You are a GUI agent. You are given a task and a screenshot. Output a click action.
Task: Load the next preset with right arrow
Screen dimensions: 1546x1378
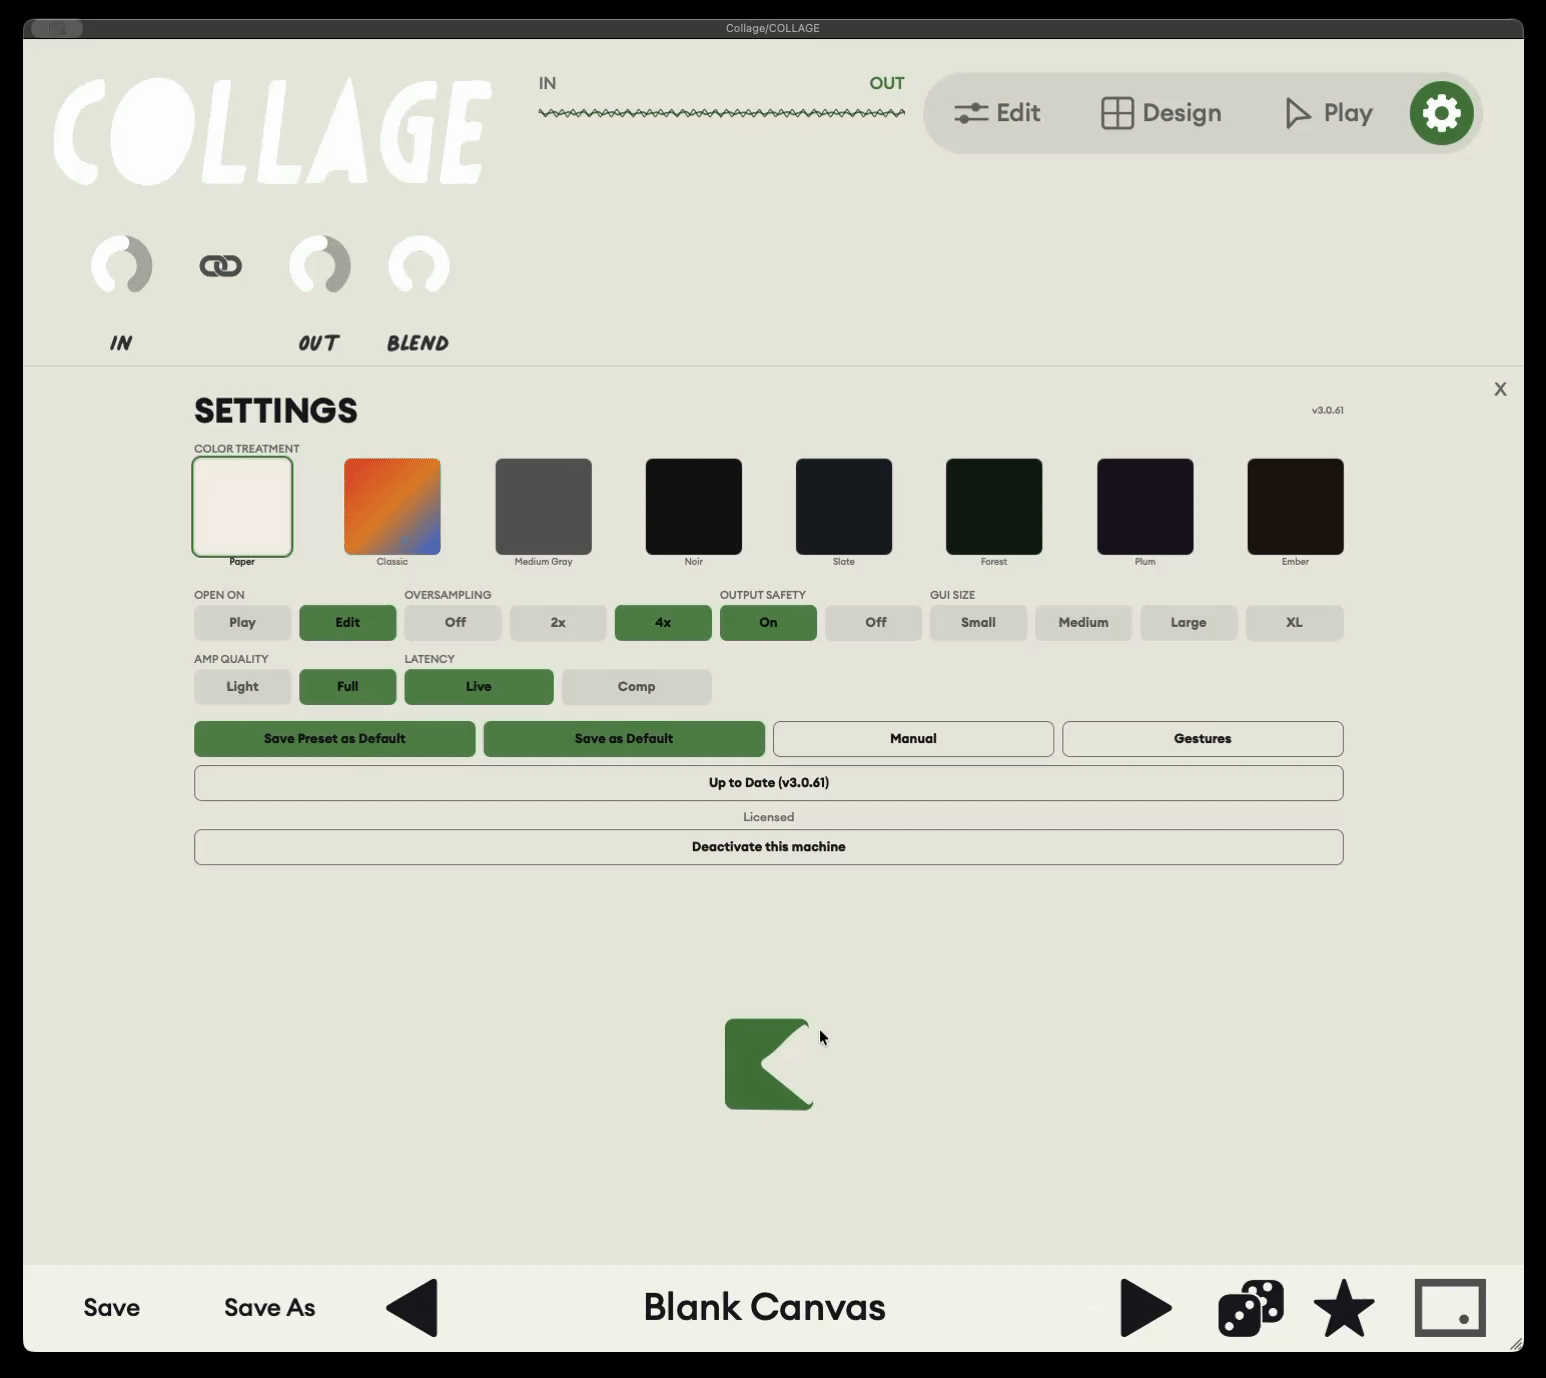coord(1145,1307)
